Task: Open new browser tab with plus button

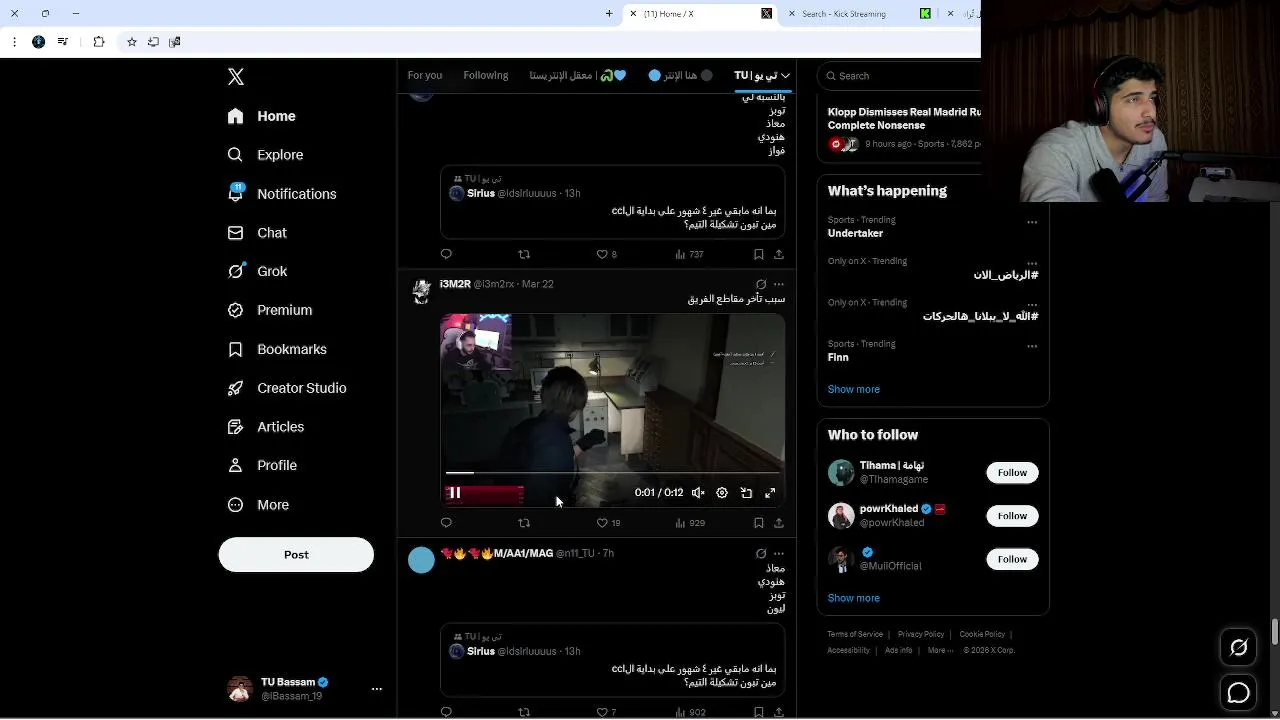Action: 609,14
